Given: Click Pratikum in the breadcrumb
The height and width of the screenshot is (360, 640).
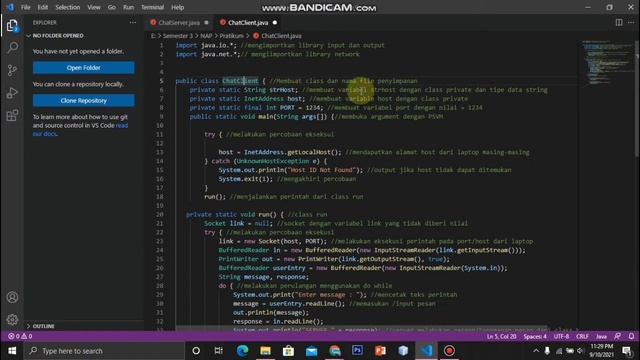Looking at the screenshot, I should pyautogui.click(x=231, y=36).
